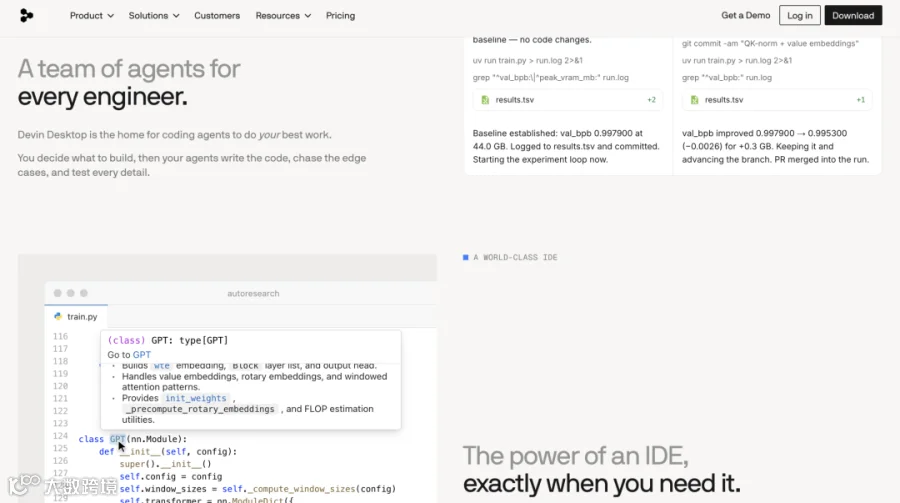Click the left results.tsv file icon
900x503 pixels.
click(485, 100)
